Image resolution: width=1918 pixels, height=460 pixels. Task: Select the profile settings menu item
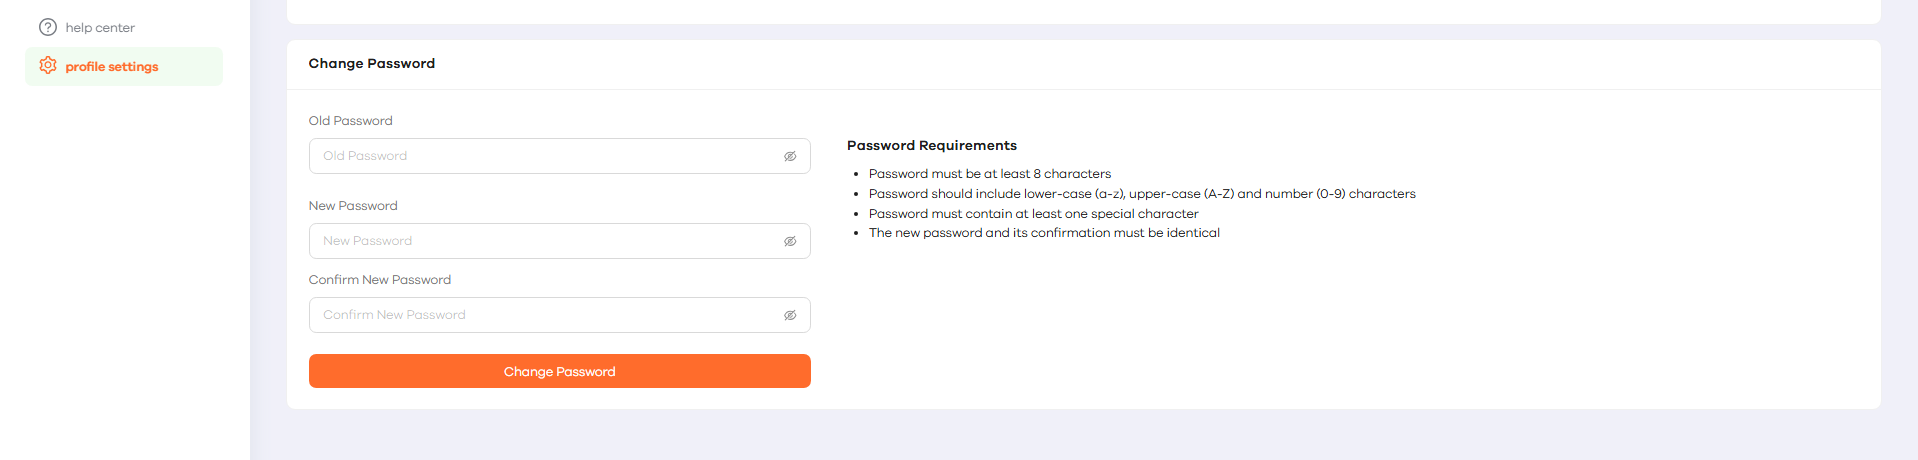tap(124, 66)
